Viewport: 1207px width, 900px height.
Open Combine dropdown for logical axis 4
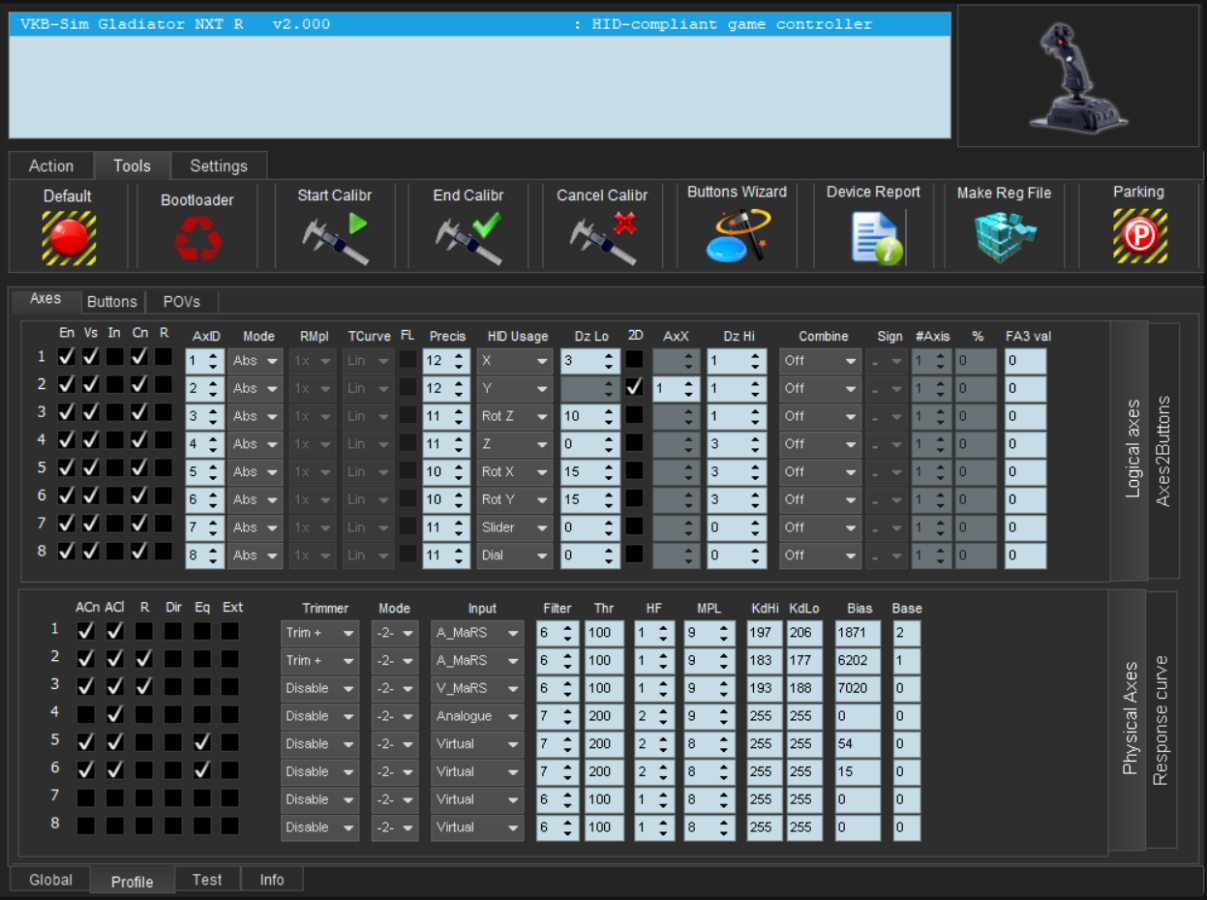(822, 444)
